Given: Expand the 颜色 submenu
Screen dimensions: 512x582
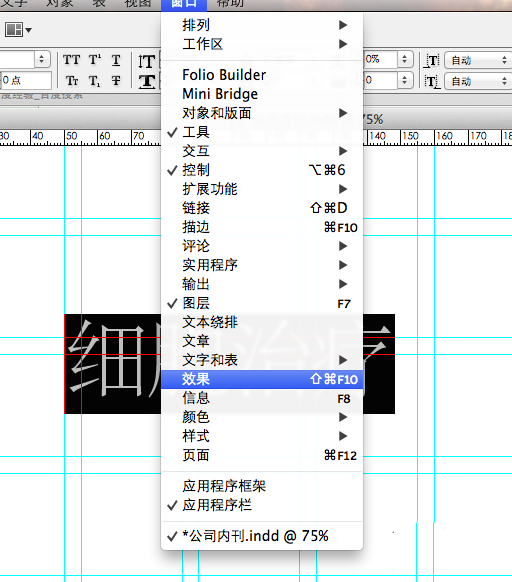Looking at the screenshot, I should (262, 417).
